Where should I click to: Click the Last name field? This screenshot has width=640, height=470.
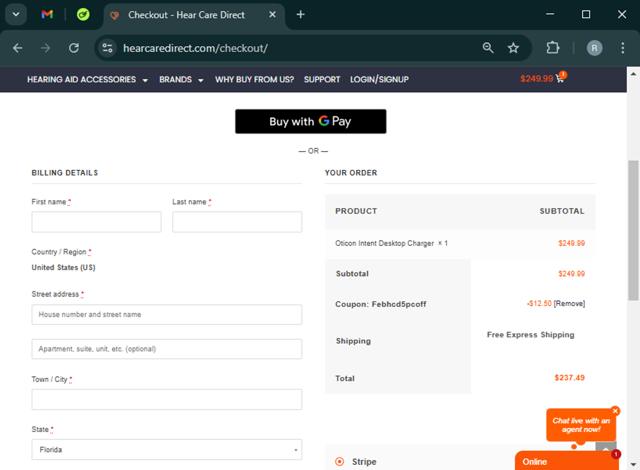click(237, 222)
